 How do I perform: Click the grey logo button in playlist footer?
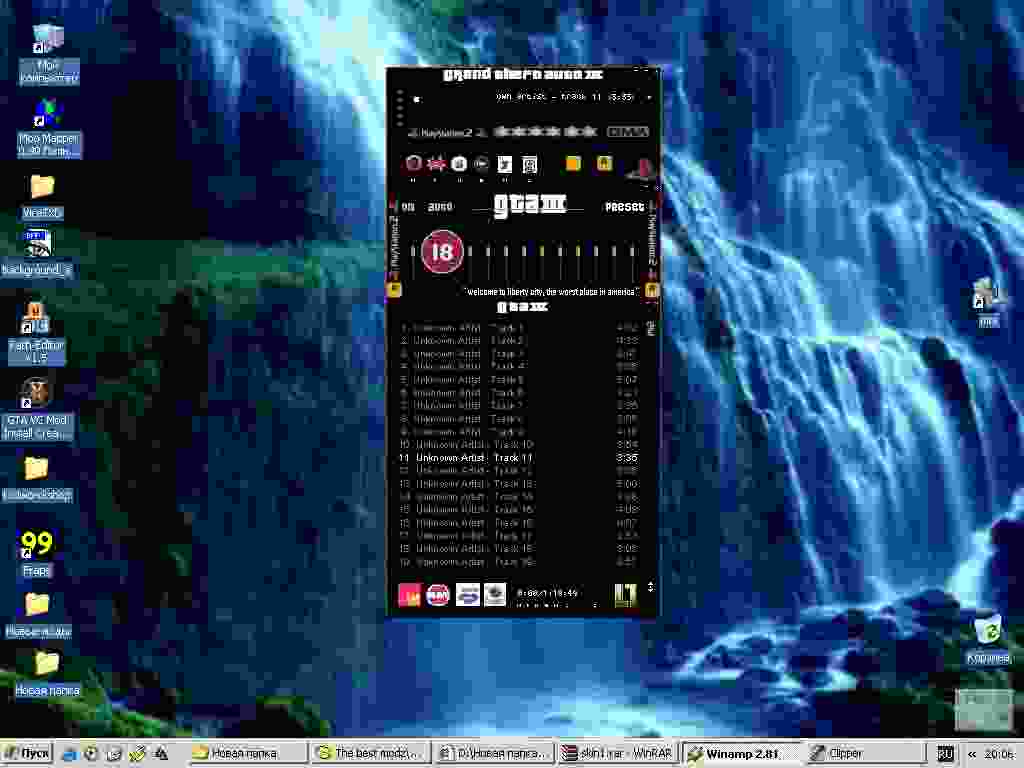click(x=494, y=595)
